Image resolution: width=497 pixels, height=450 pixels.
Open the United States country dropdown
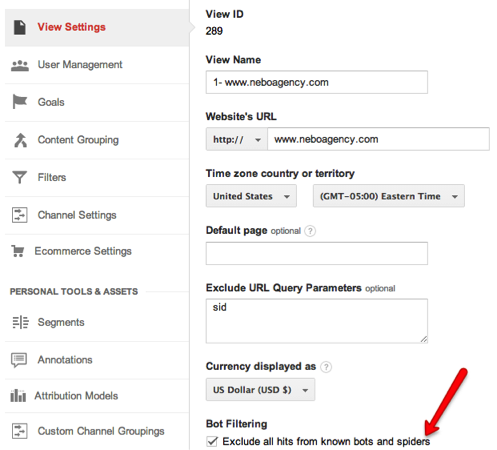tap(251, 196)
